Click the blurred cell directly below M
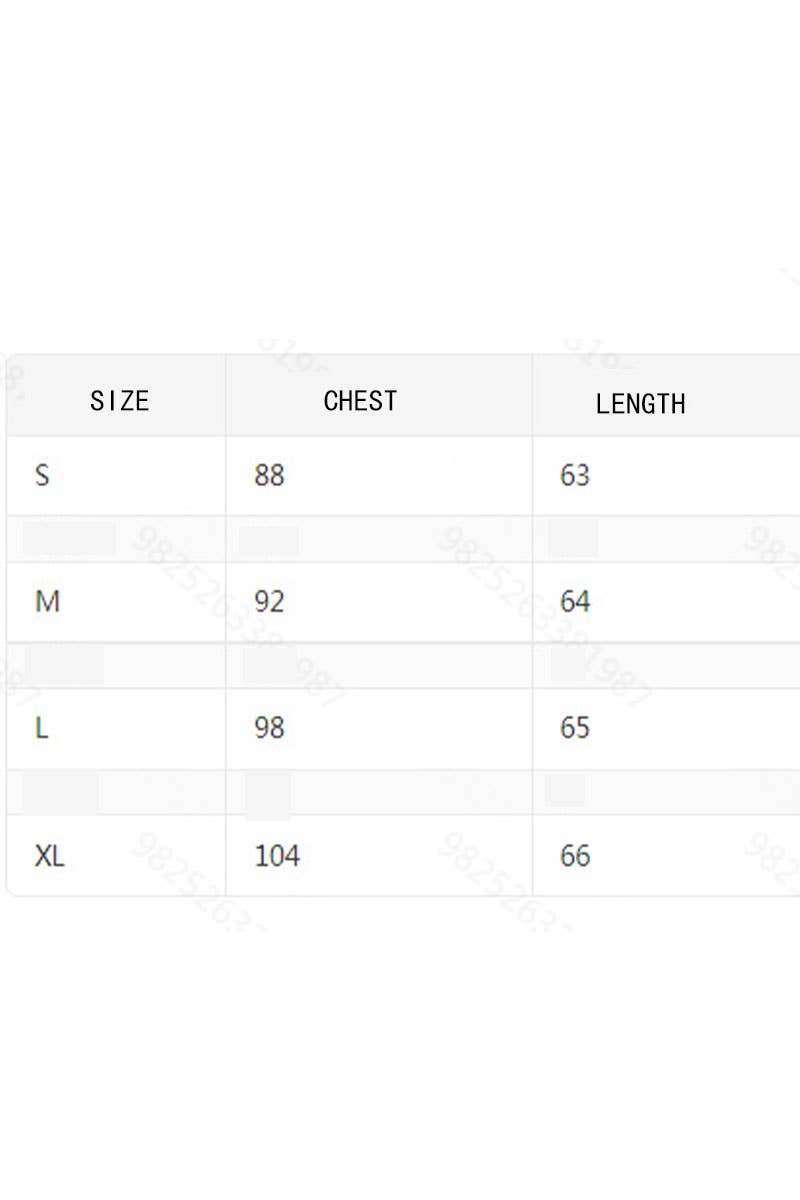This screenshot has width=800, height=1200. click(65, 665)
